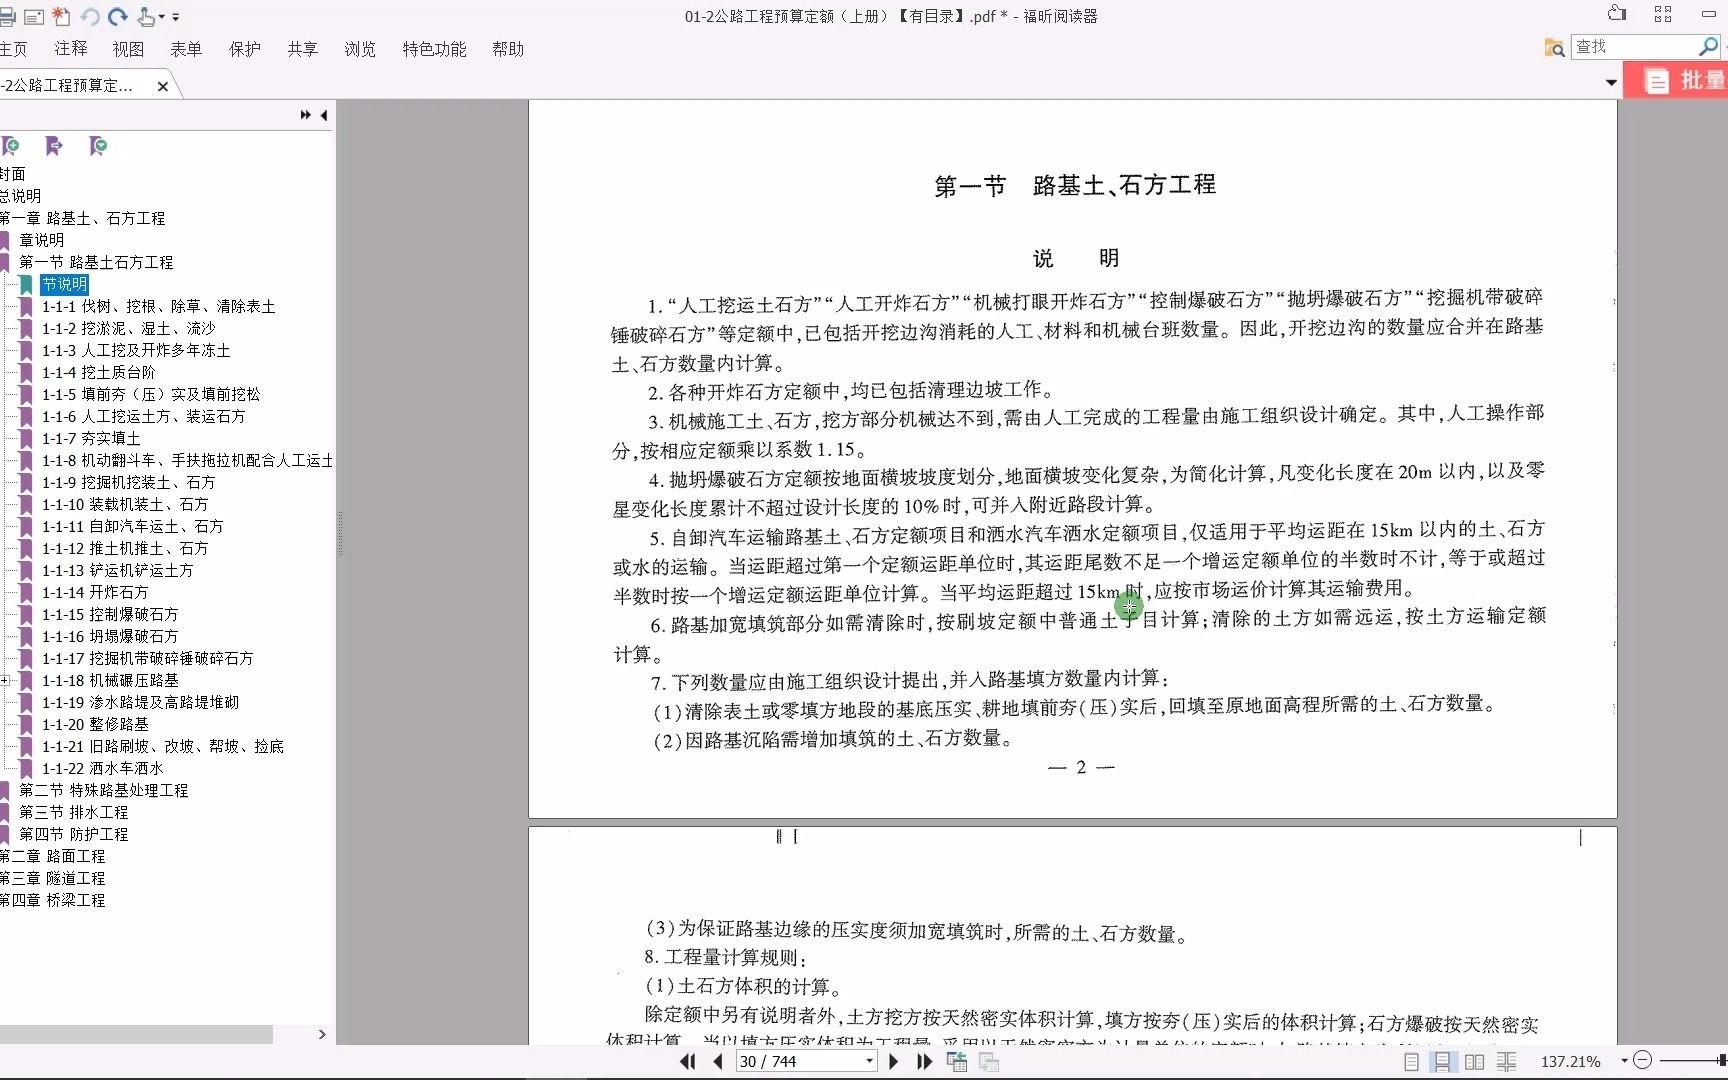Select continuous facing view mode

pyautogui.click(x=1507, y=1061)
